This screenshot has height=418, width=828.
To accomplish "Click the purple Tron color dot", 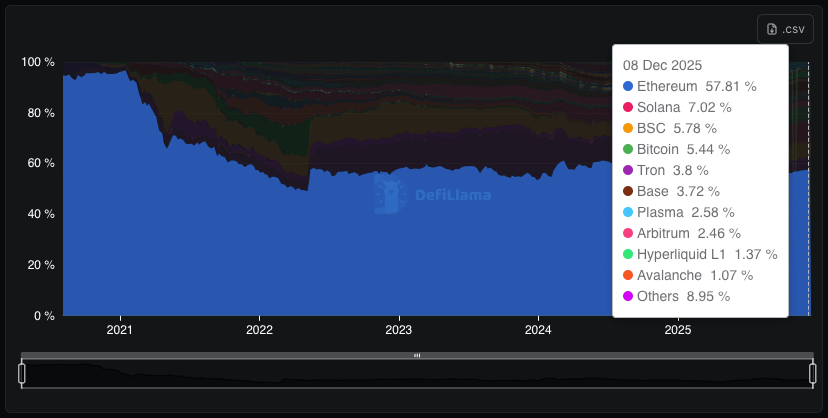I will [x=628, y=170].
